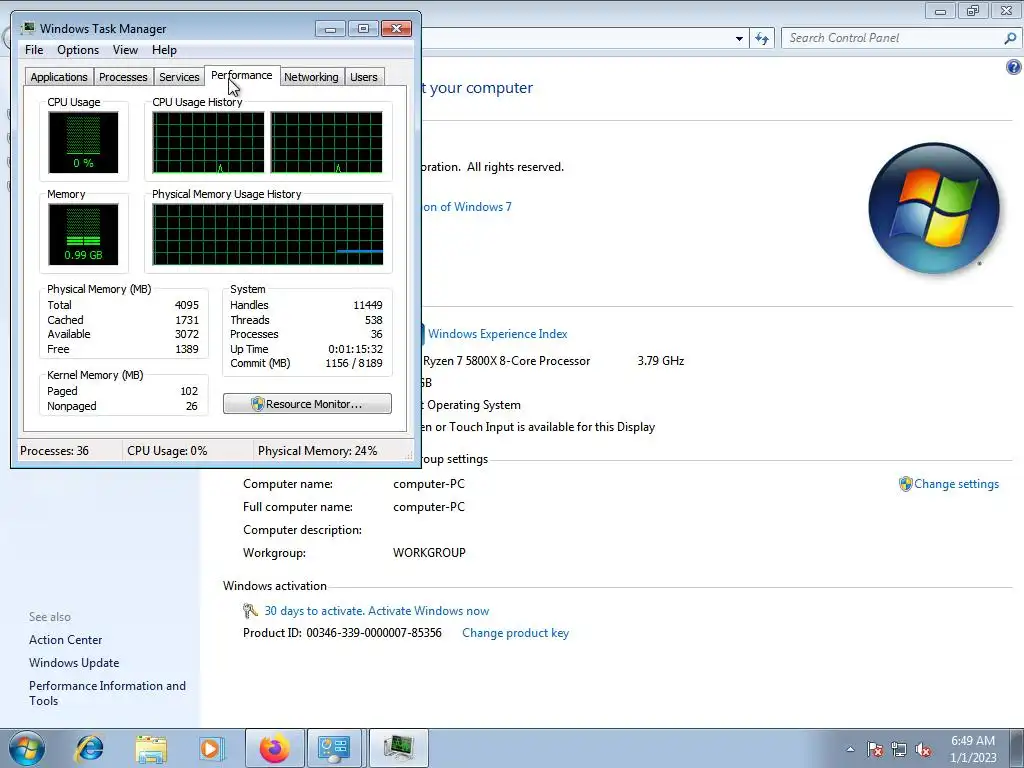The height and width of the screenshot is (768, 1024).
Task: Click the Up Time value 0:01:15:32
Action: (x=355, y=349)
